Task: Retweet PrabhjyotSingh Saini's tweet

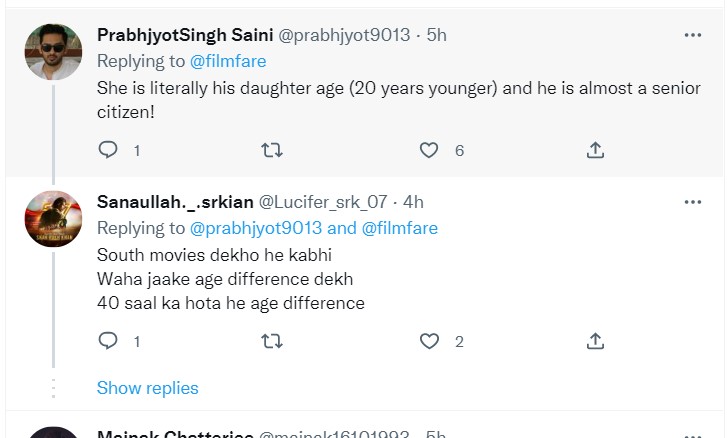Action: click(271, 150)
